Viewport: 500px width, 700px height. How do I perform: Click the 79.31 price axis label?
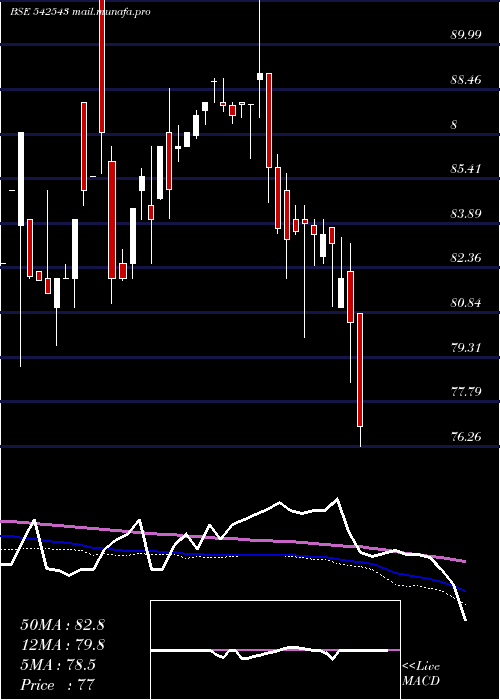click(x=466, y=347)
